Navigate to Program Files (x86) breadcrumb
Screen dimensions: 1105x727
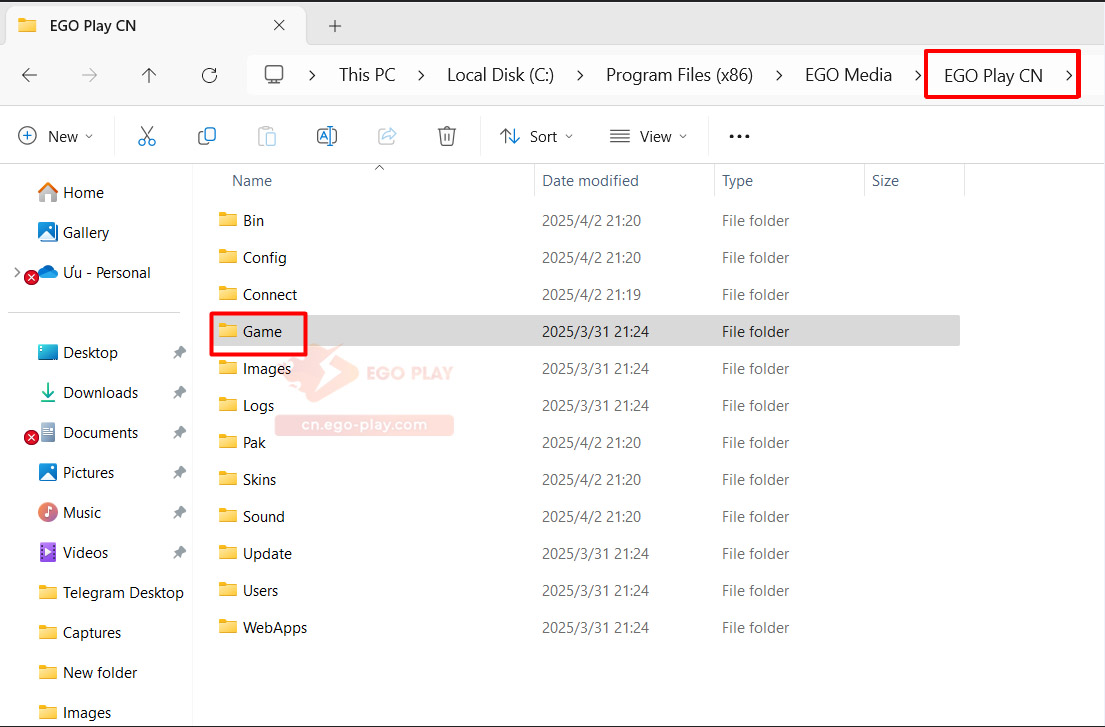point(679,75)
